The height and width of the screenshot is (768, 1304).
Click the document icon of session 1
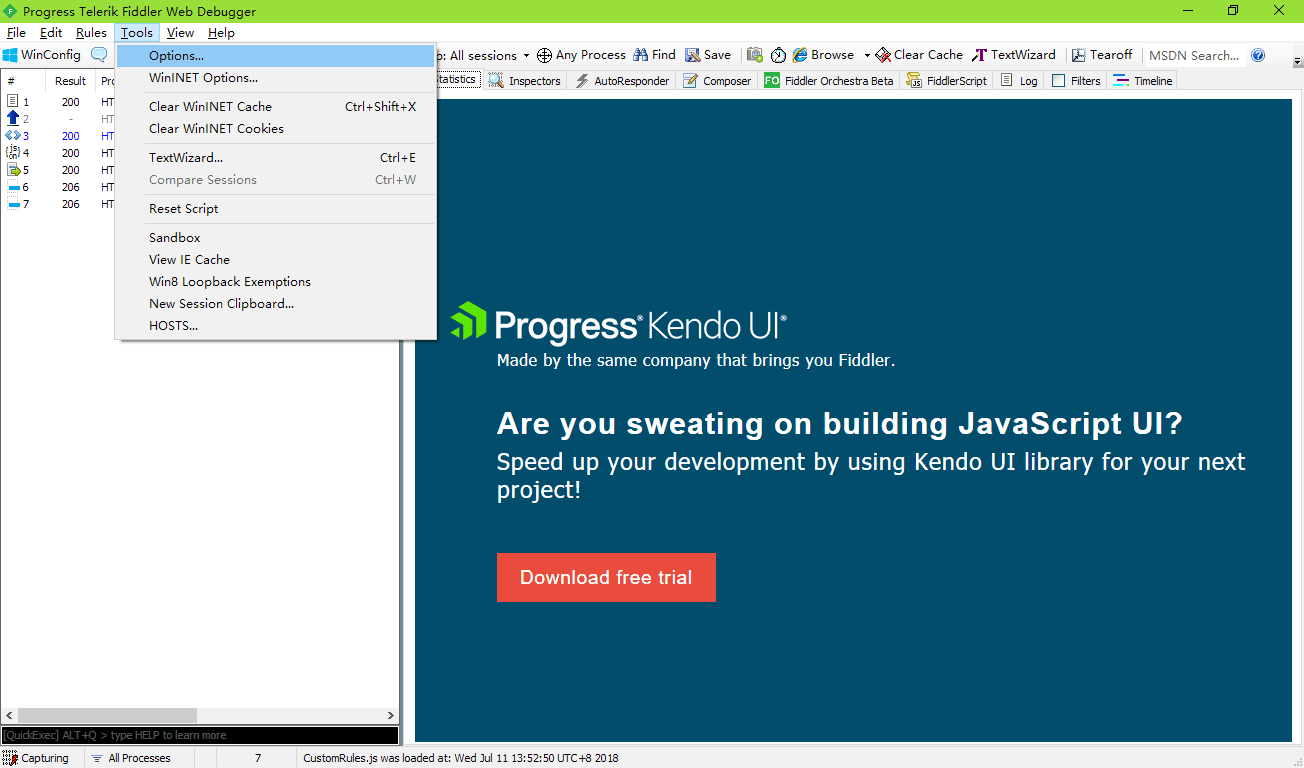click(x=13, y=101)
